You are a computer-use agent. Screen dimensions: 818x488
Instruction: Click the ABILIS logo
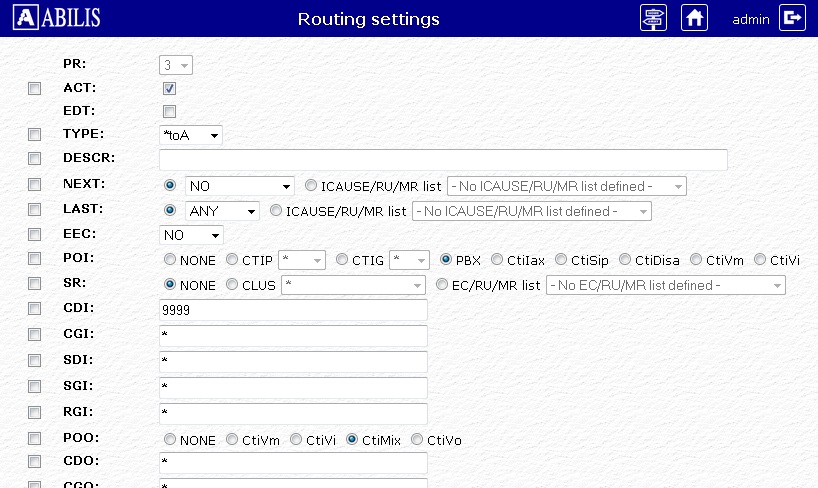(60, 18)
